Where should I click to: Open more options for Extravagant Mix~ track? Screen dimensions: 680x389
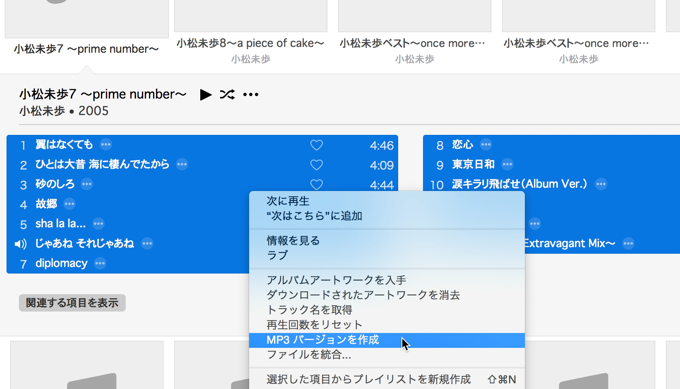[628, 243]
